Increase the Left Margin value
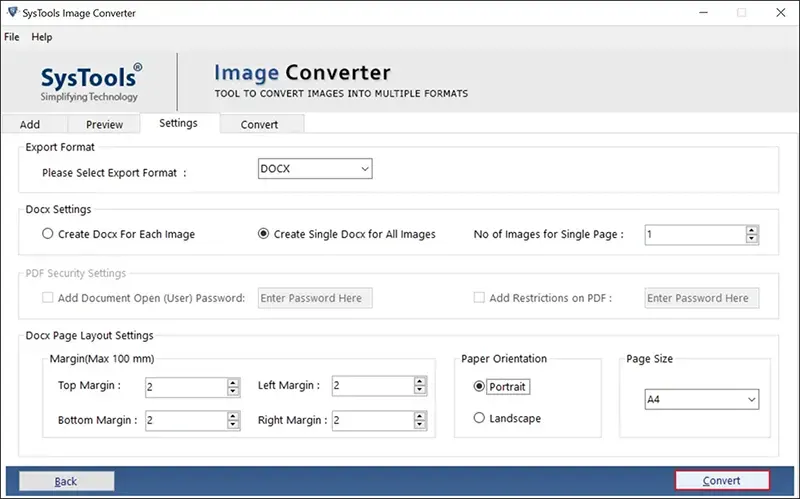The image size is (800, 499). click(x=420, y=382)
